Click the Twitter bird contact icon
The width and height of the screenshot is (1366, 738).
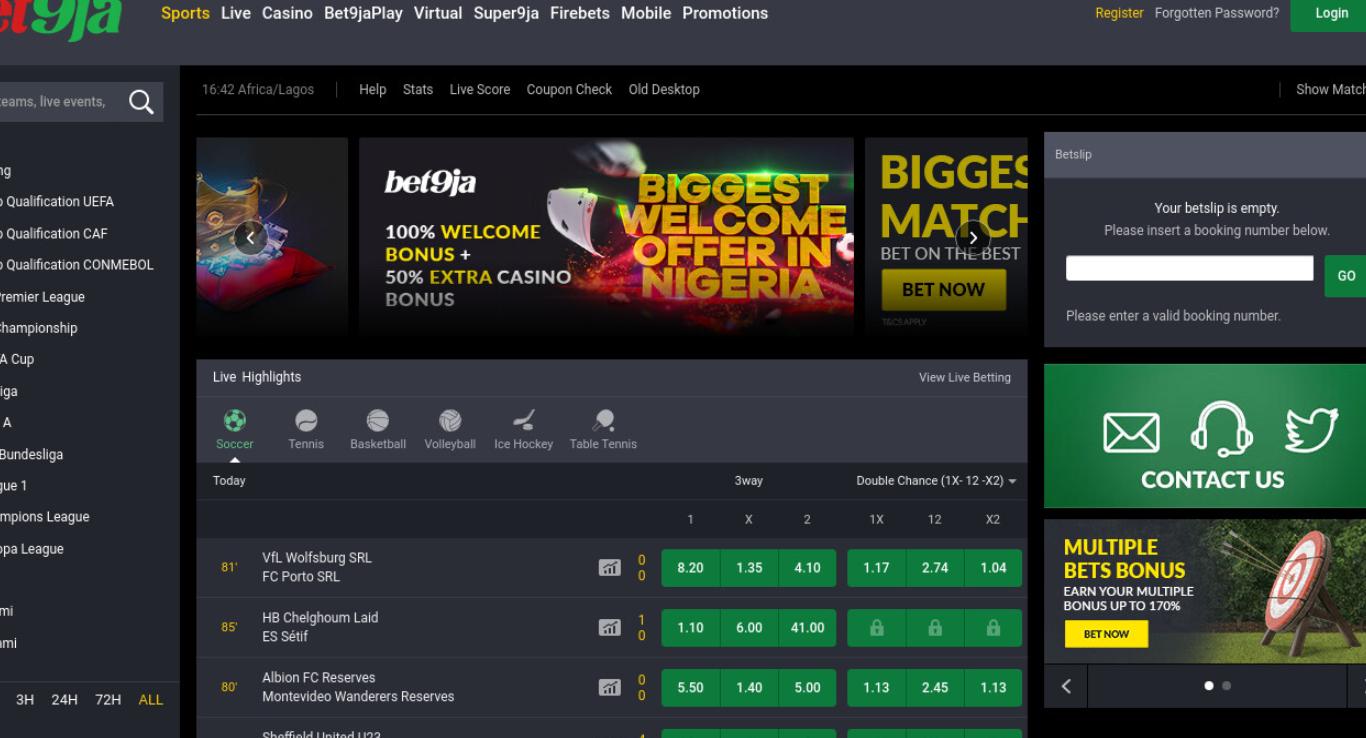(x=1311, y=431)
